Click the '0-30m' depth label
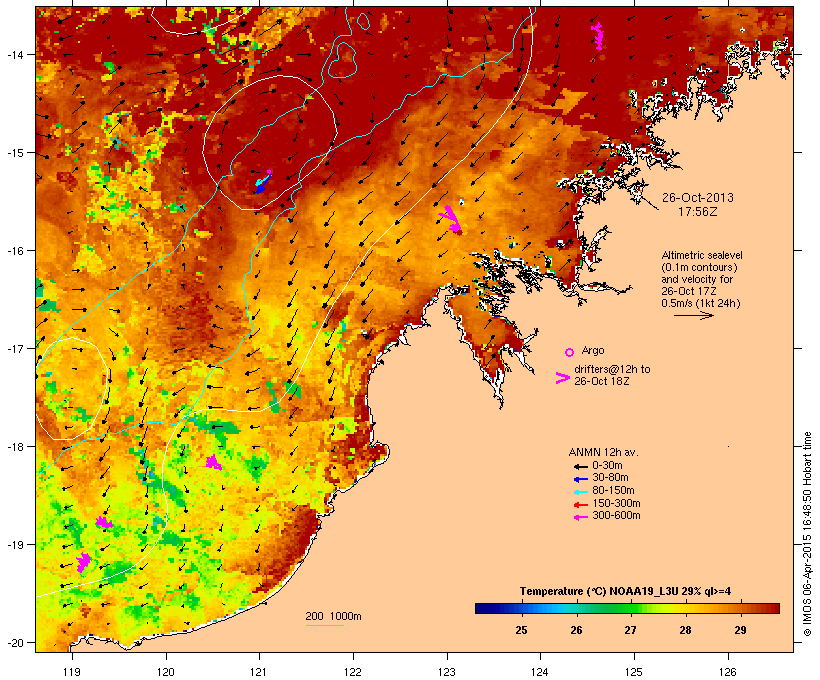820x680 pixels. point(607,466)
